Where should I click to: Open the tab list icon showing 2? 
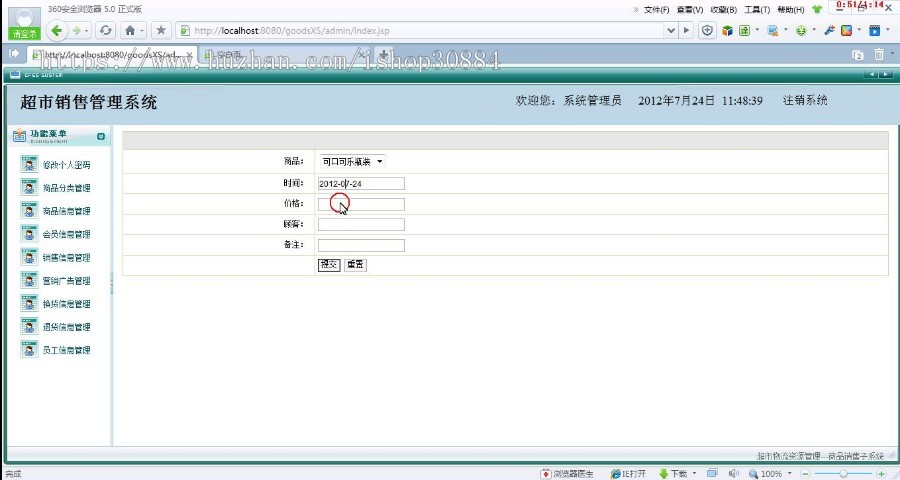[x=858, y=55]
